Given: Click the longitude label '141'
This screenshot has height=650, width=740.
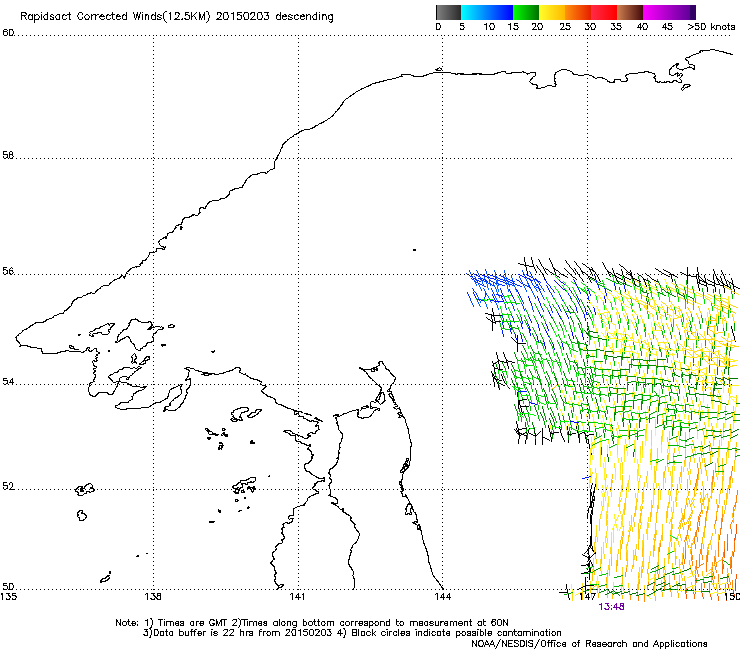Looking at the screenshot, I should coord(297,597).
